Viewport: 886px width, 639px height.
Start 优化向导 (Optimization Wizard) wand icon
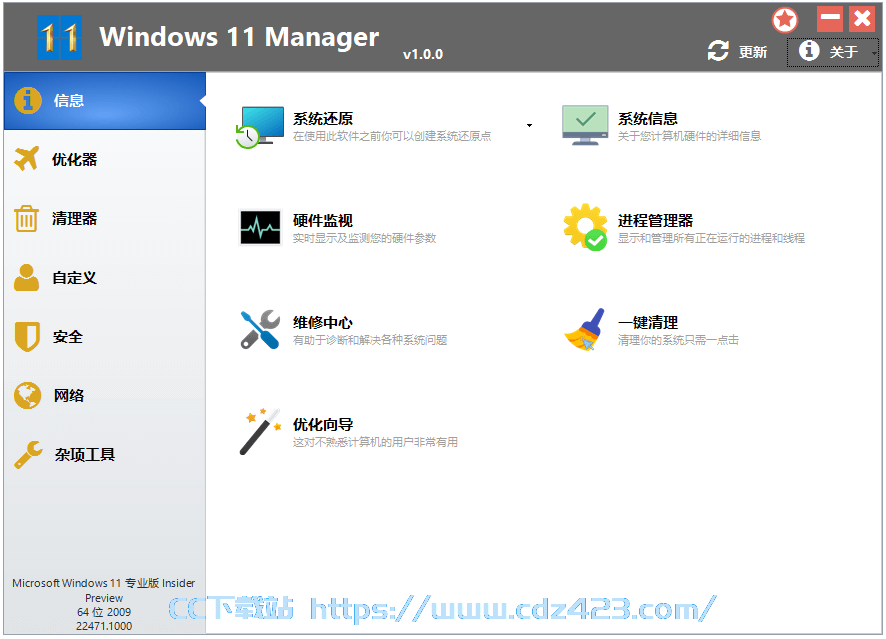pyautogui.click(x=260, y=431)
